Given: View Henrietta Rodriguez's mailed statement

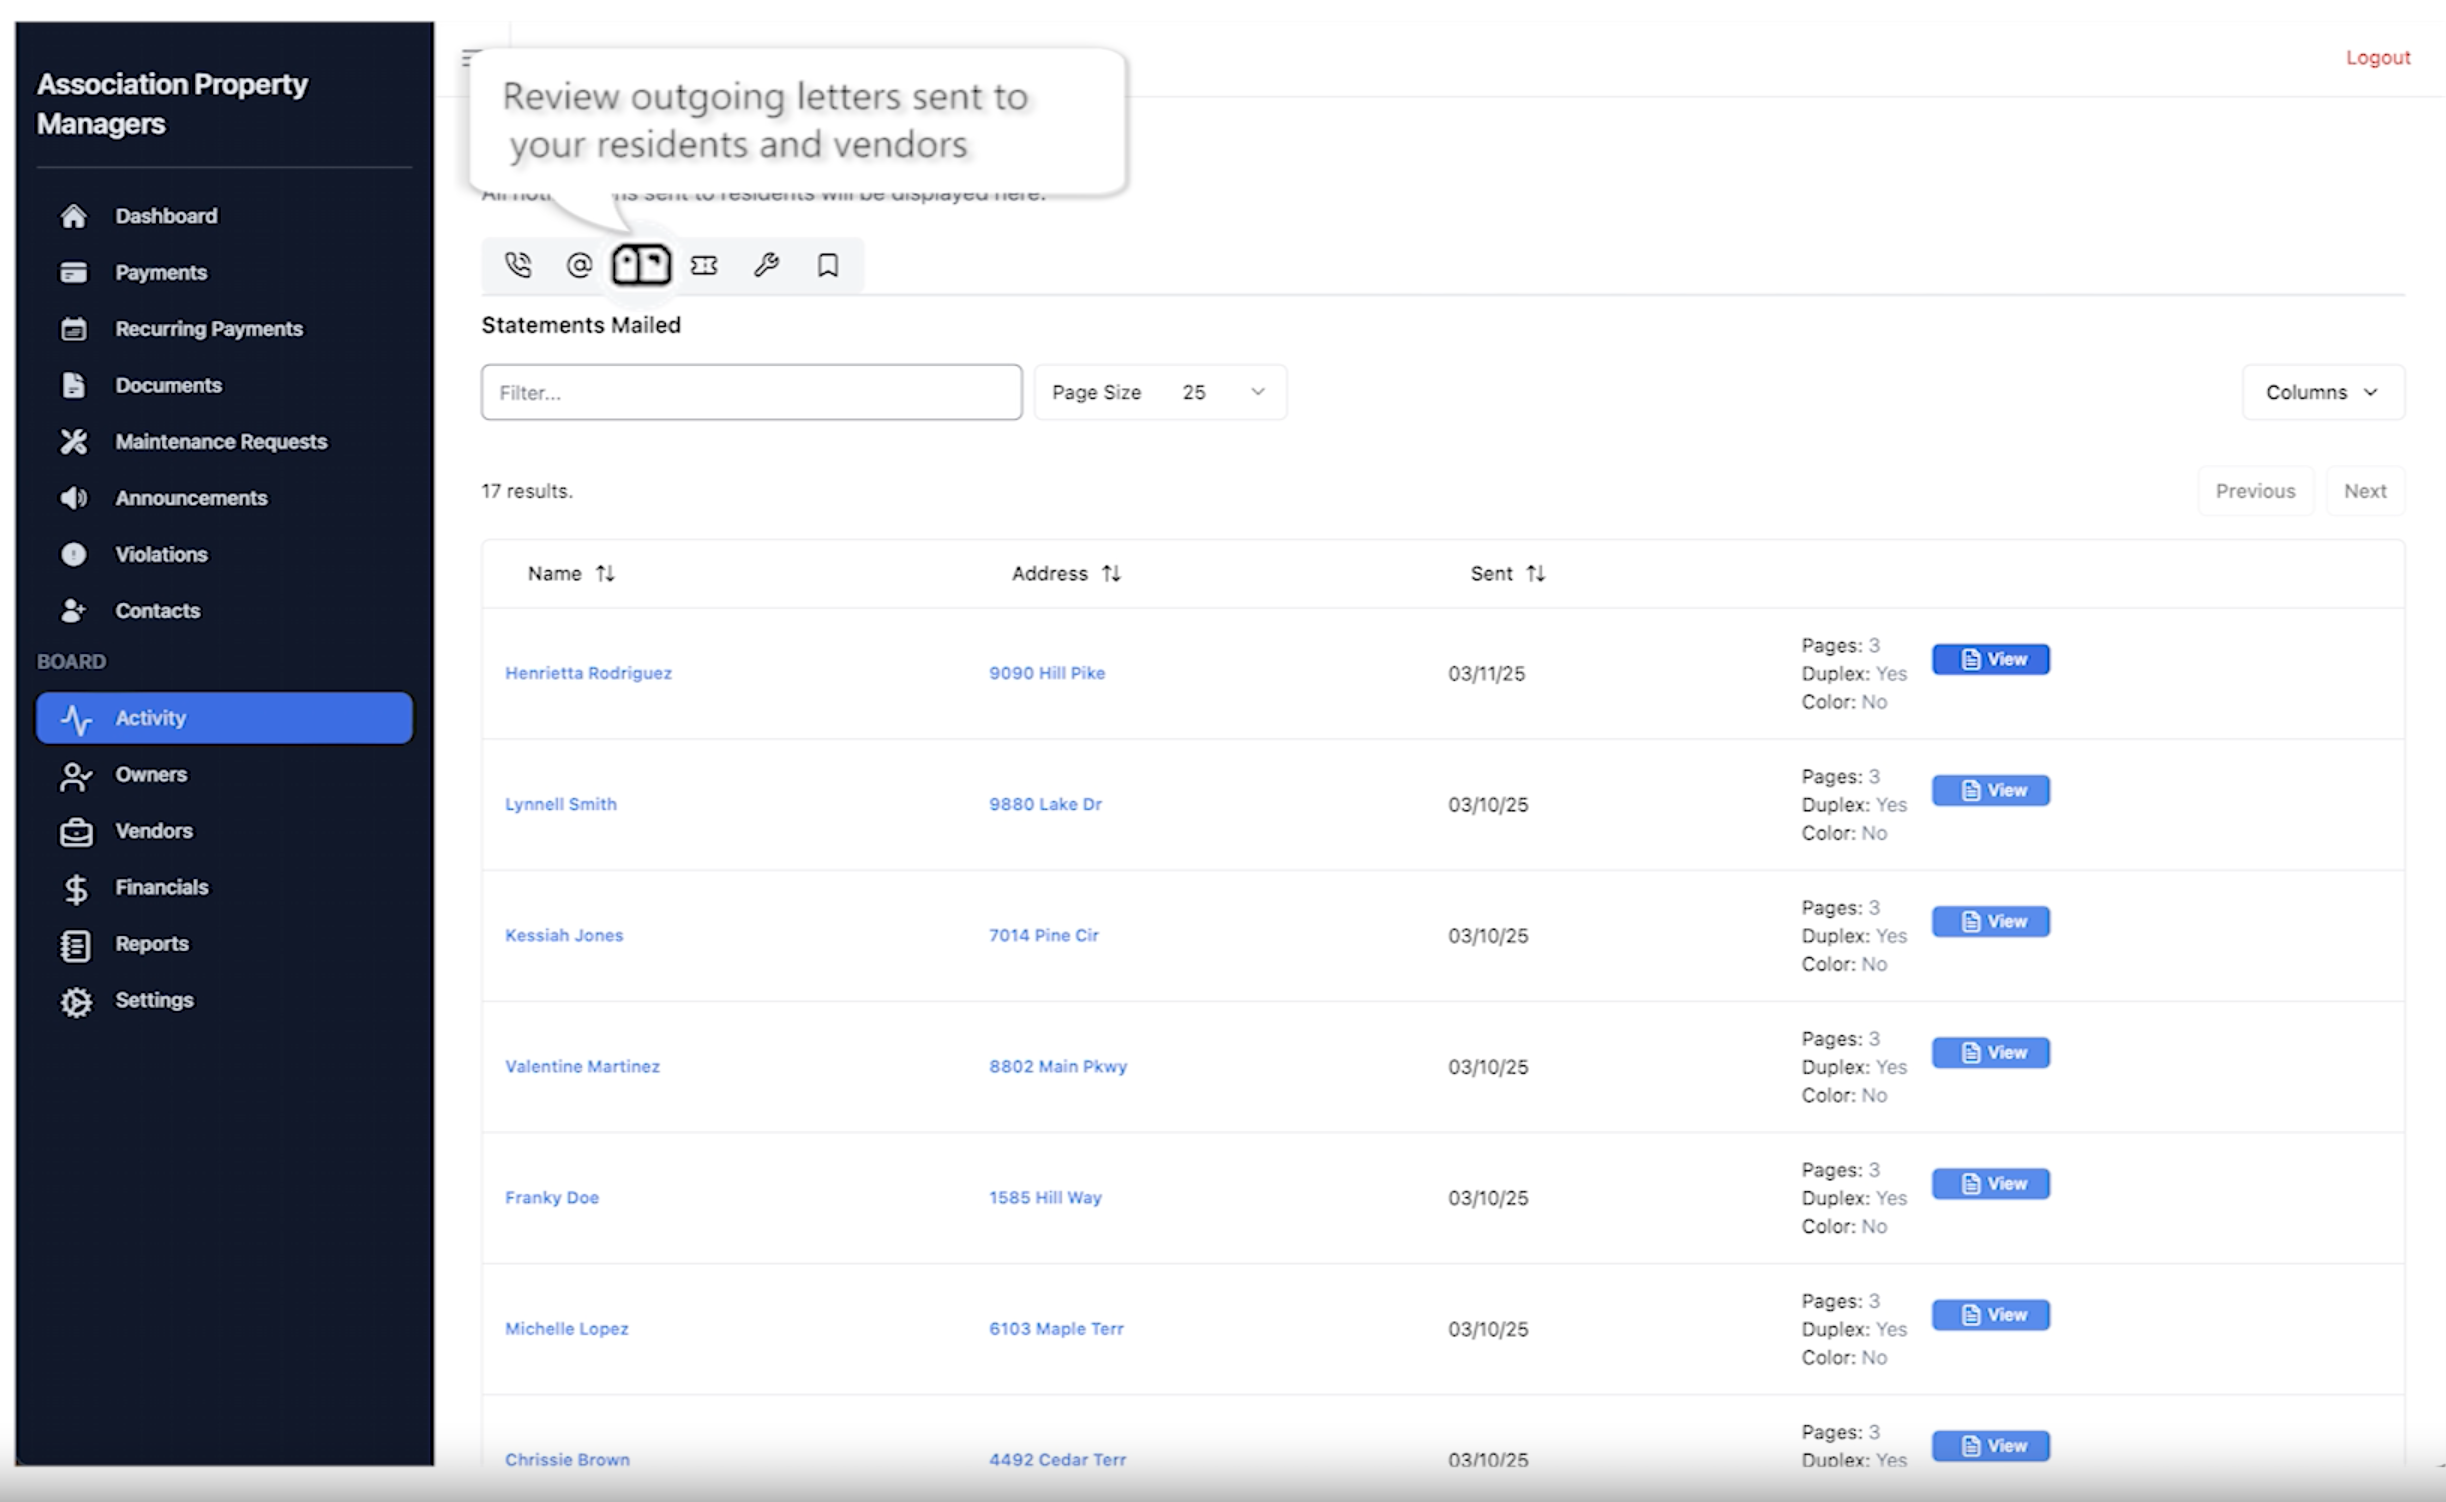Looking at the screenshot, I should 1990,659.
